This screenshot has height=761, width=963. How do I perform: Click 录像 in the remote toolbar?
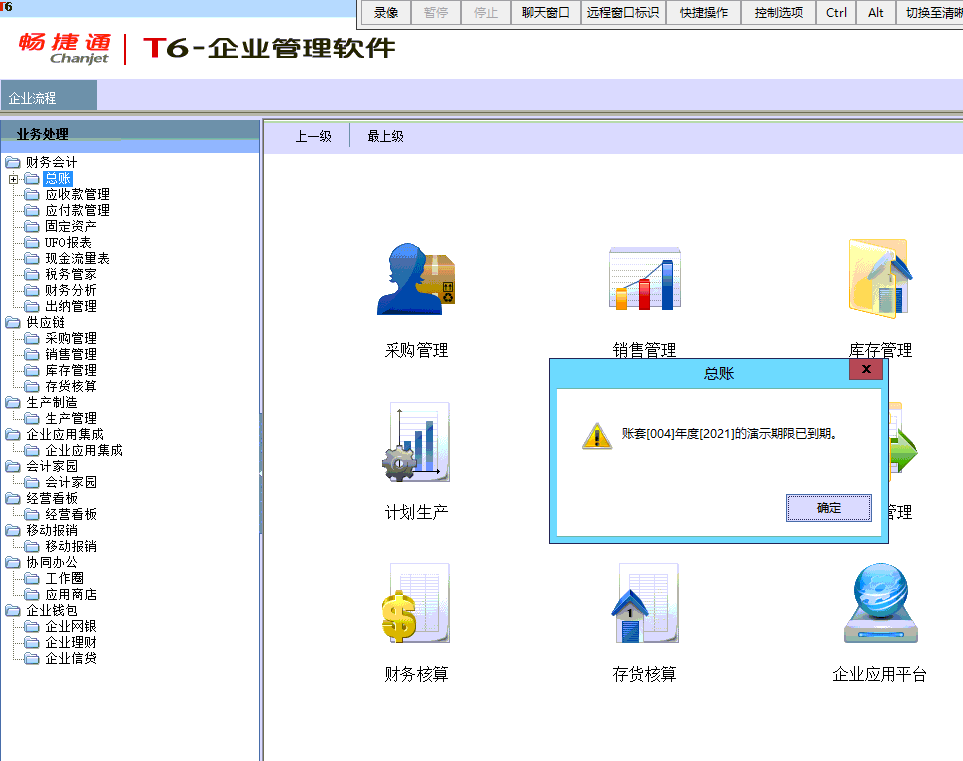tap(386, 13)
